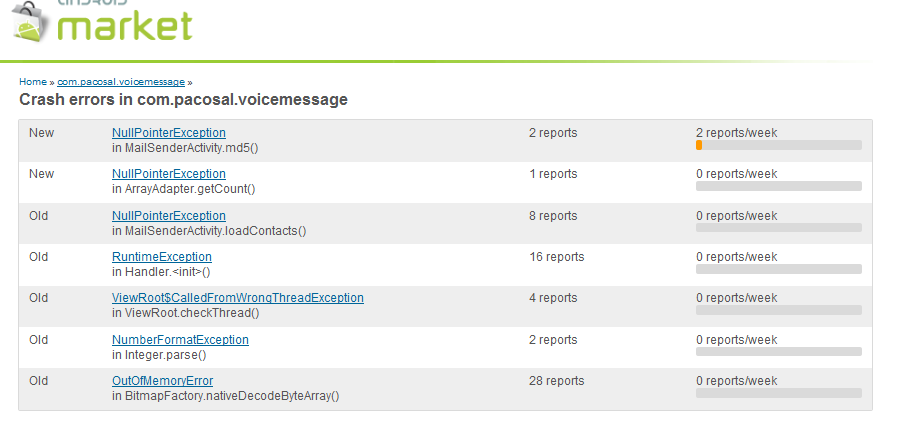
Task: Click the OutOfMemoryError reports/week bar
Action: pos(778,393)
